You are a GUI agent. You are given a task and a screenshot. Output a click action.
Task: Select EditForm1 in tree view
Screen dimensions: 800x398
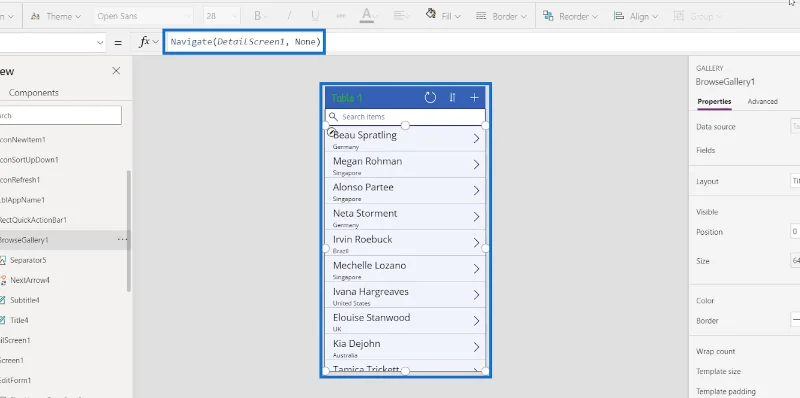pos(15,380)
